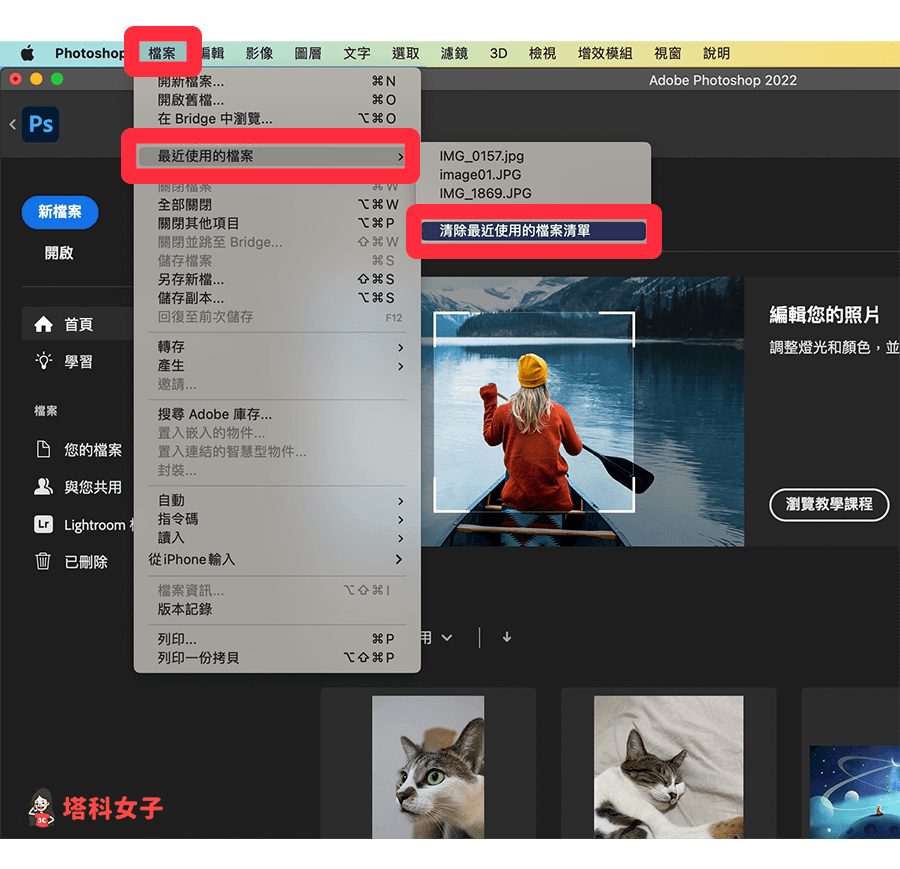
Task: Open Shared with You people icon
Action: click(43, 487)
